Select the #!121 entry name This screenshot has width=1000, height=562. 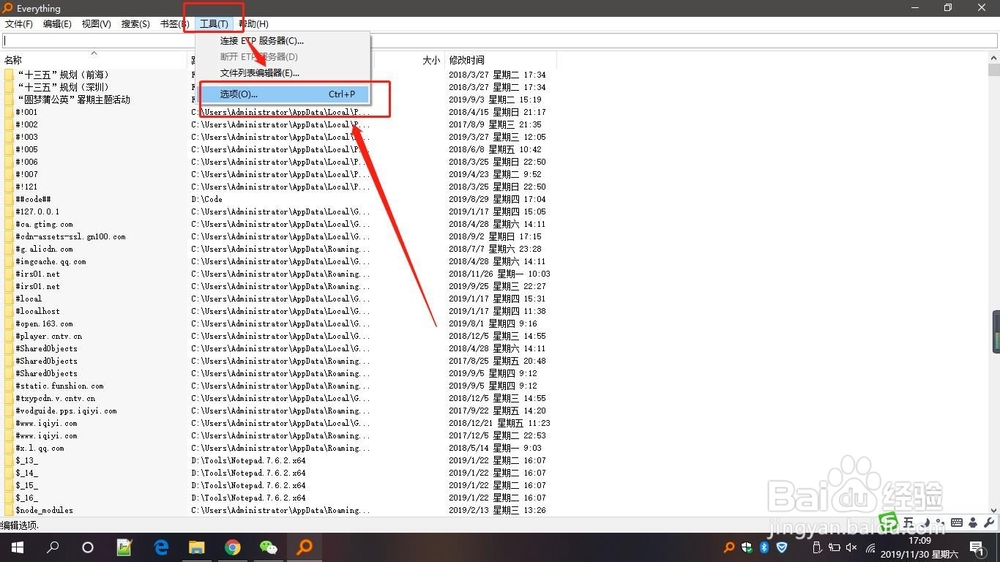[27, 186]
